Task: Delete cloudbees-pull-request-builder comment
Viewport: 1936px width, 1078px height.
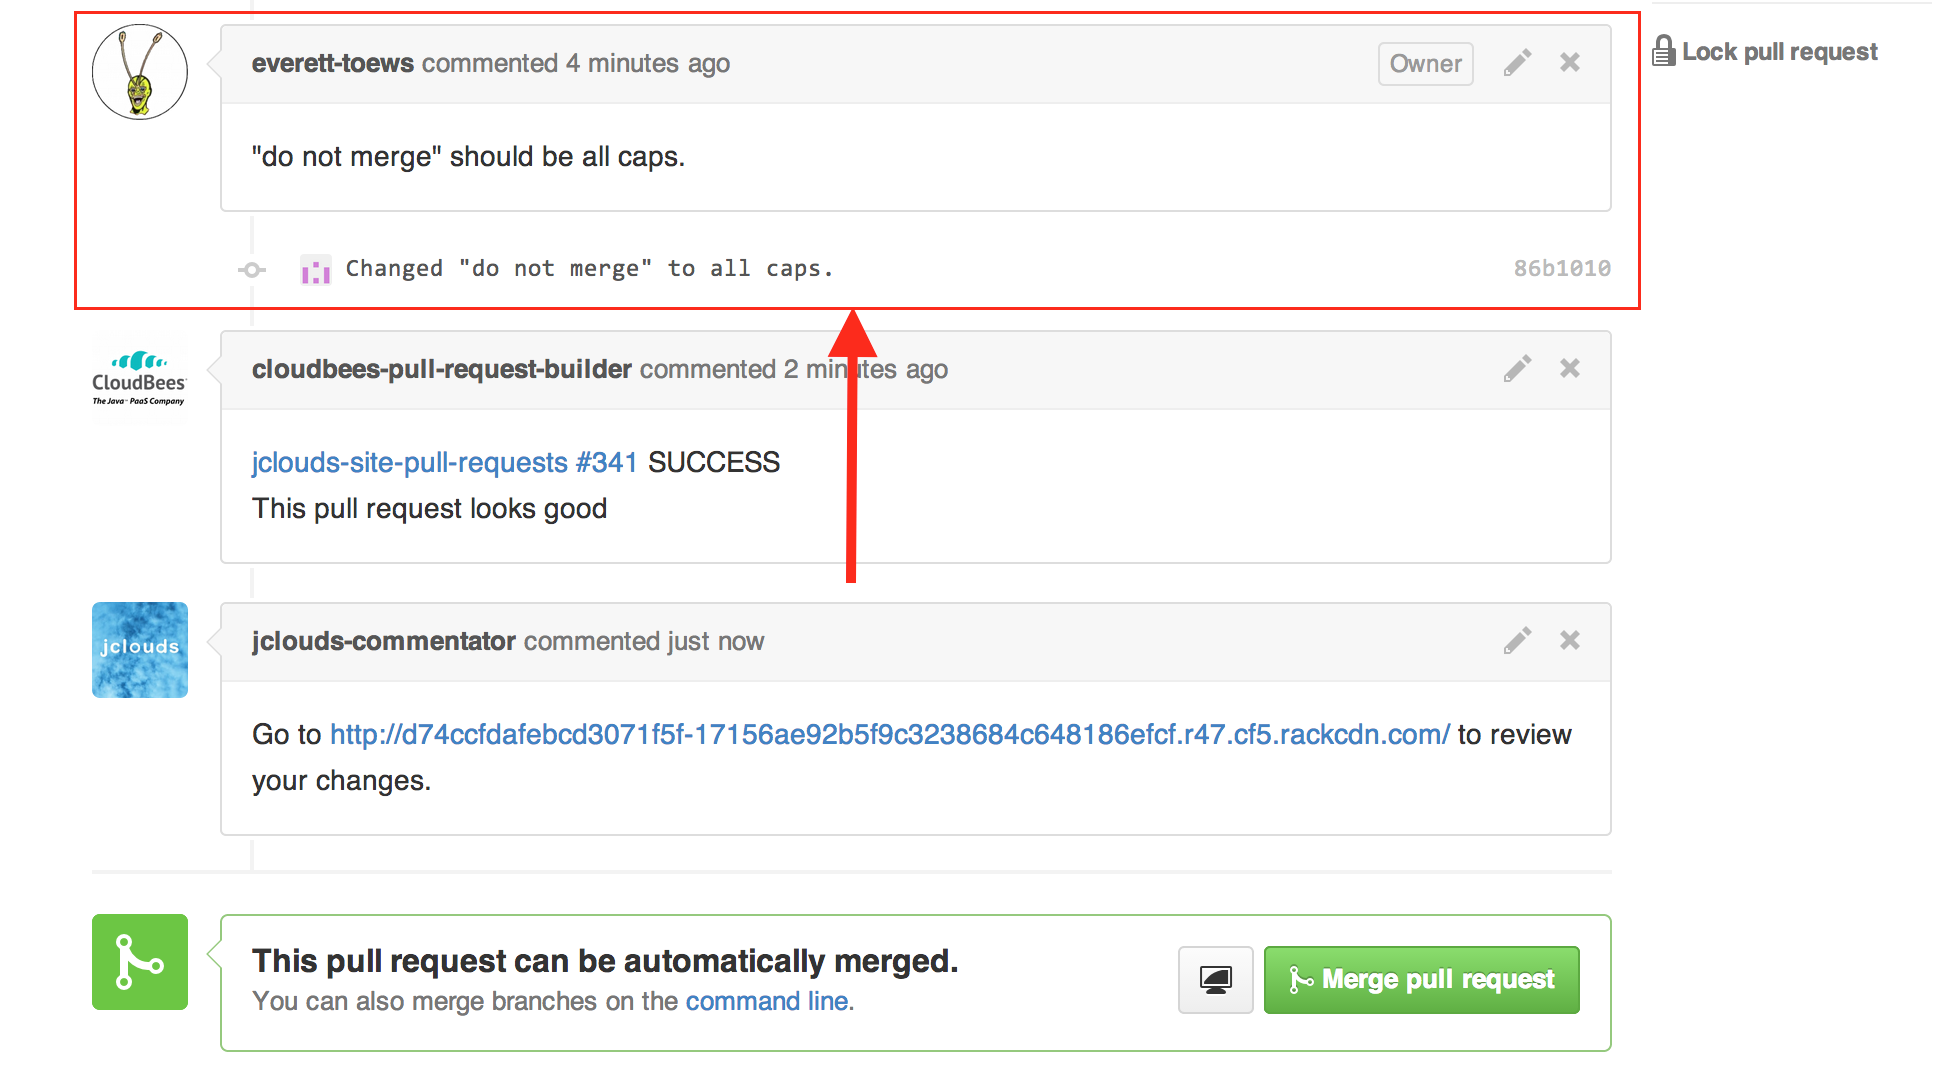Action: [1570, 369]
